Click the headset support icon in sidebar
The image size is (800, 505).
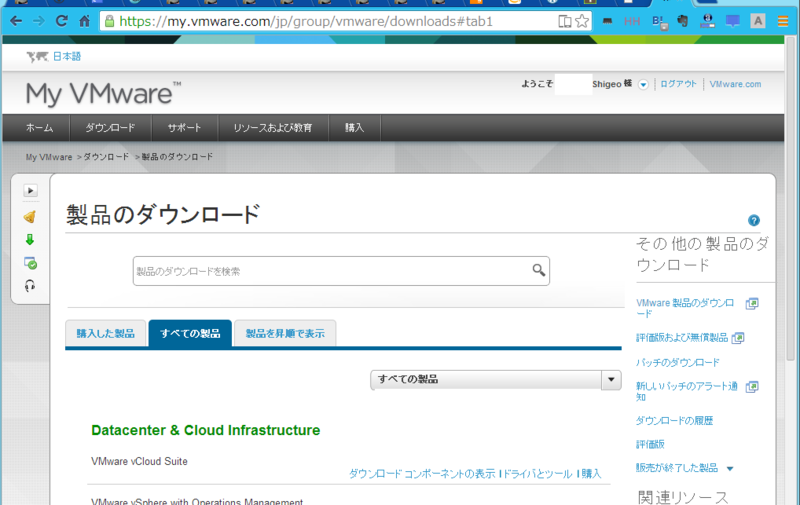coord(30,286)
